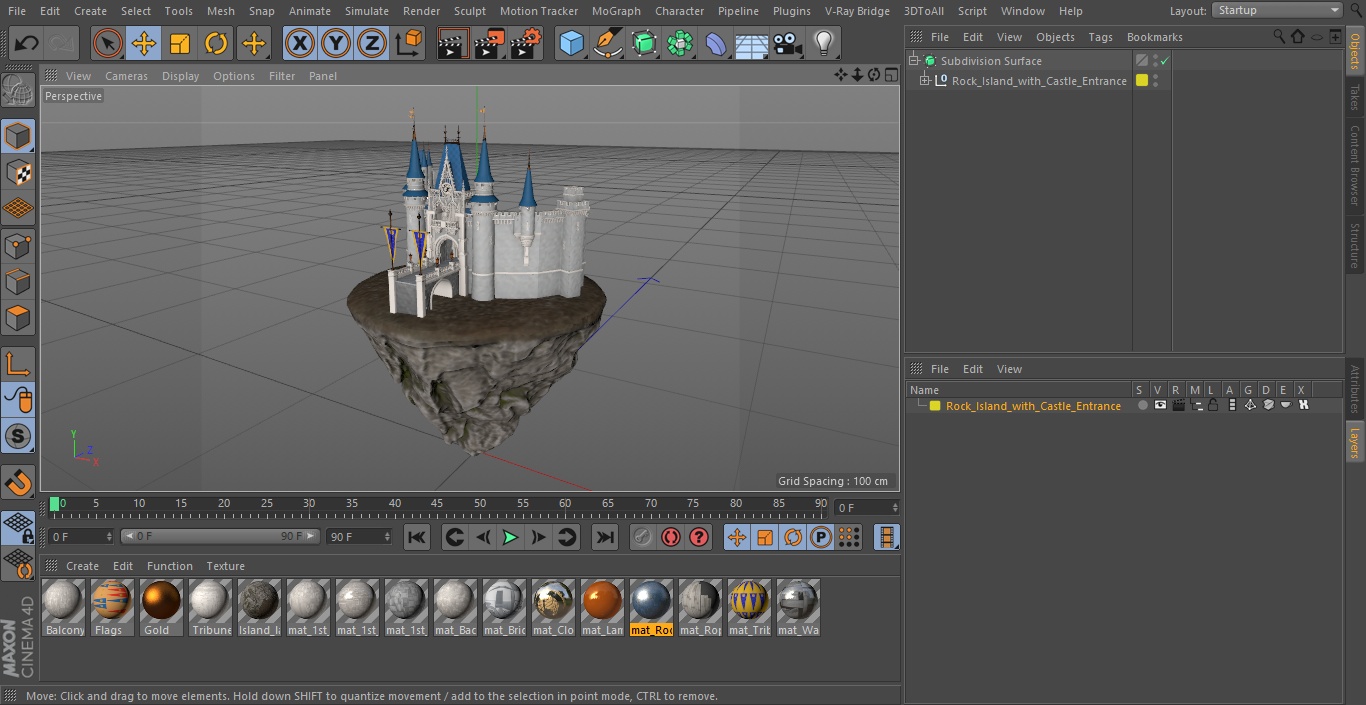
Task: Toggle Autokeying button
Action: pos(670,537)
